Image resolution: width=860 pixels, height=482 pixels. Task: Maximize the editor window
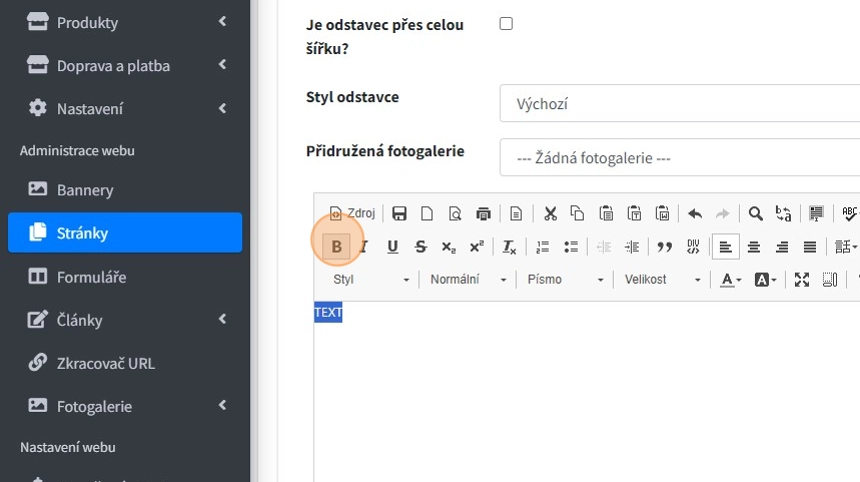tap(801, 280)
